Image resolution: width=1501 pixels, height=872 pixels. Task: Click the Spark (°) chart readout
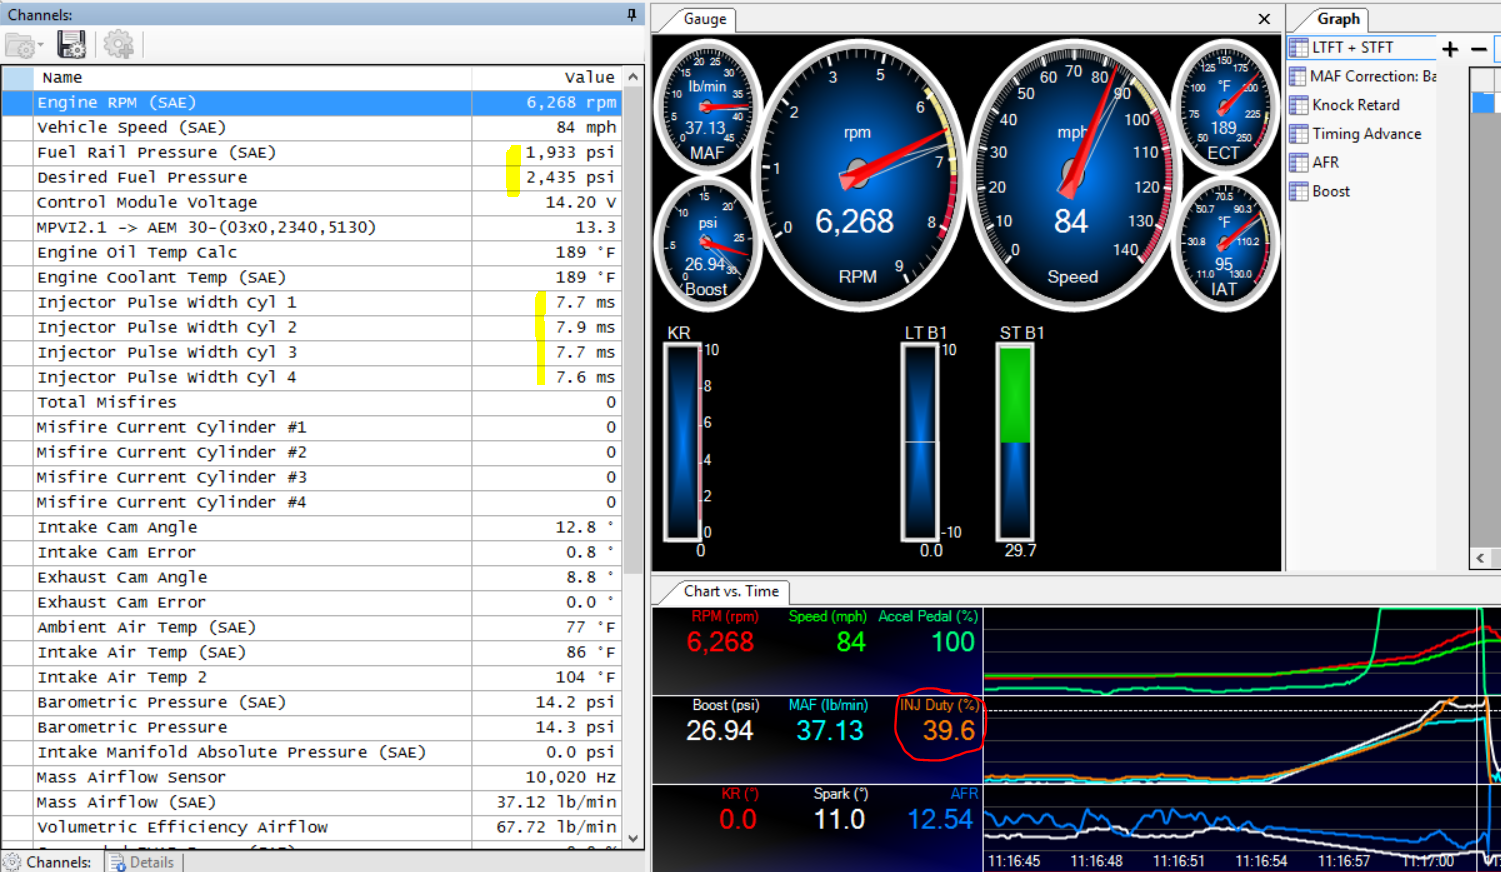coord(838,810)
